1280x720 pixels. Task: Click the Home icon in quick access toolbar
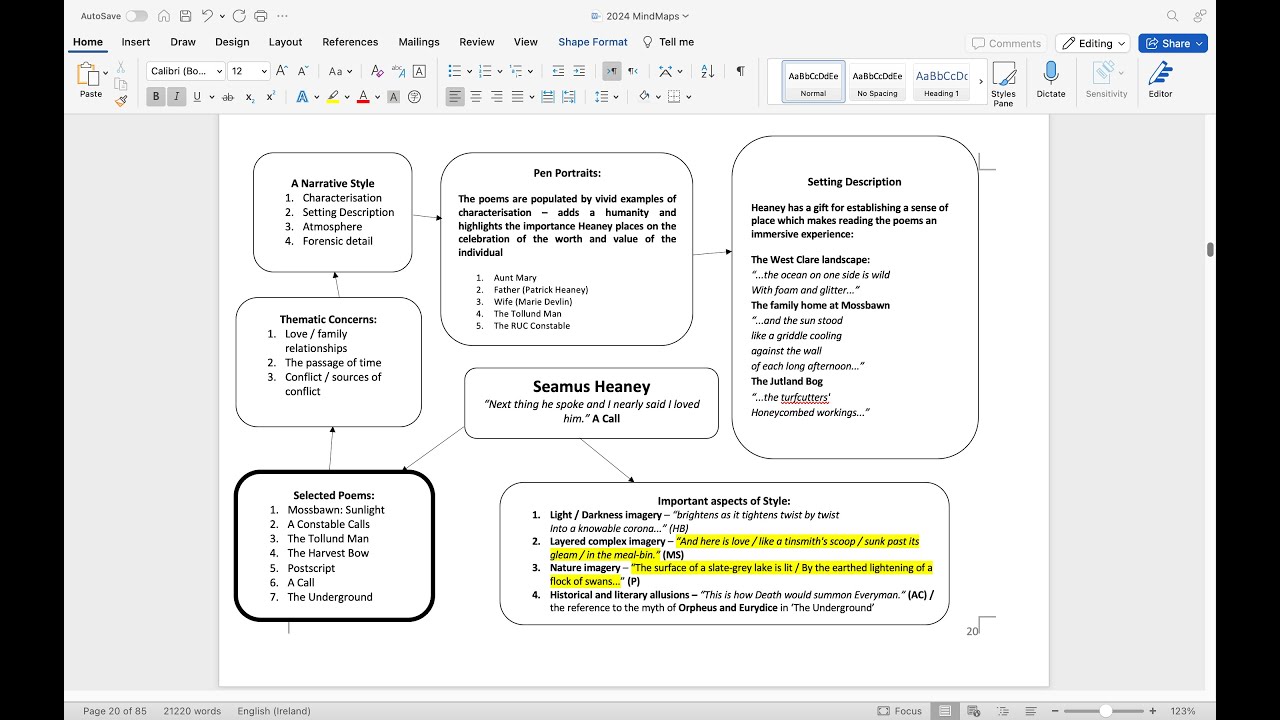164,16
